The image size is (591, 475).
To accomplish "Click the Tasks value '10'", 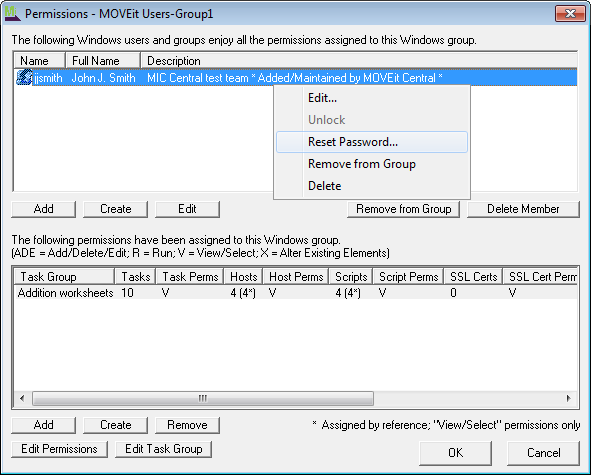I will pyautogui.click(x=127, y=293).
